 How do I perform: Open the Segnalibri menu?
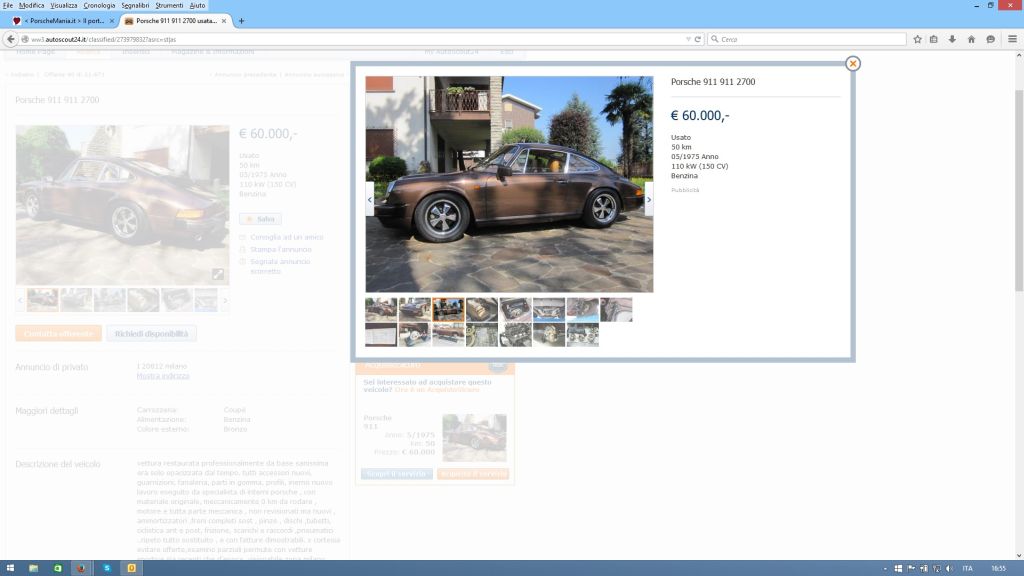click(x=135, y=5)
